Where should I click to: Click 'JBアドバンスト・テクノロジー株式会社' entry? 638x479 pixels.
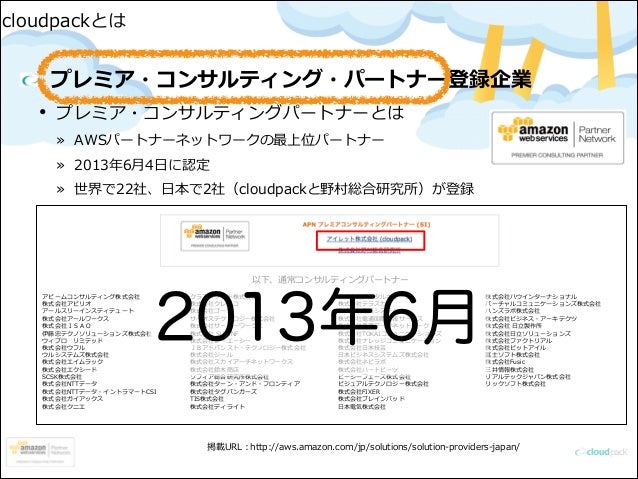point(248,348)
